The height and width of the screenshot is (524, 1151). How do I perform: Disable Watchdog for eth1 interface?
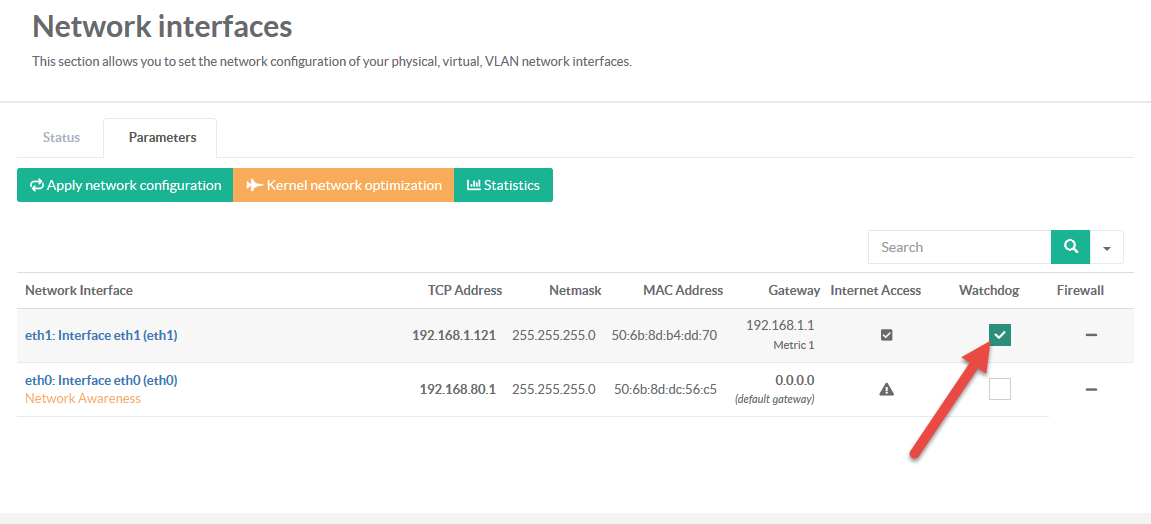[1000, 335]
